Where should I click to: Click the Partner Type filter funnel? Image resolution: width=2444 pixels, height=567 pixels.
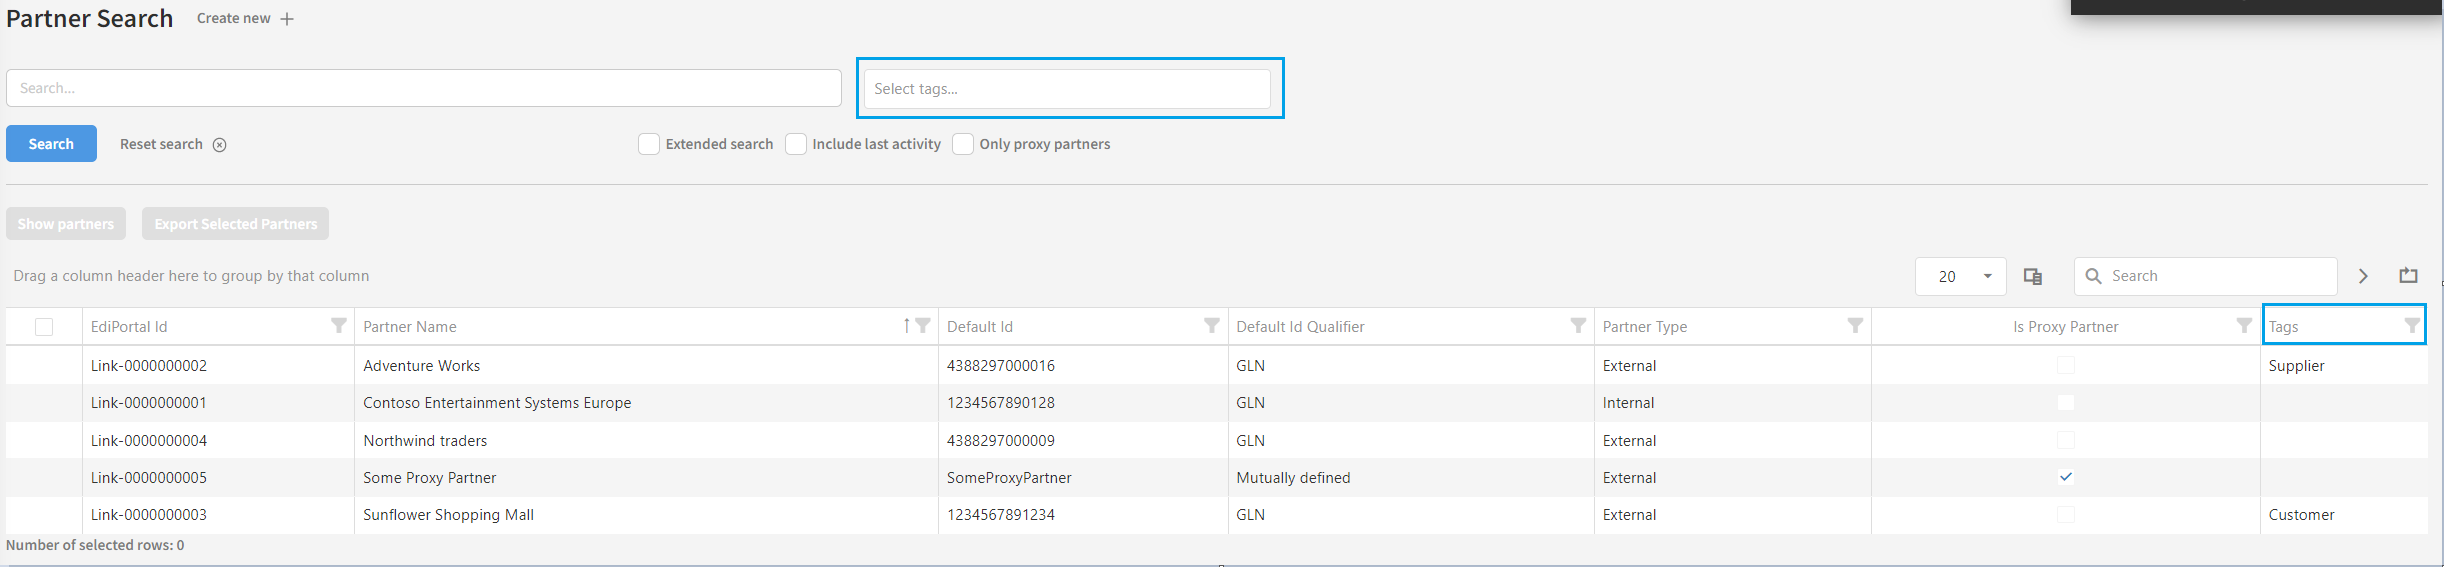click(1855, 326)
